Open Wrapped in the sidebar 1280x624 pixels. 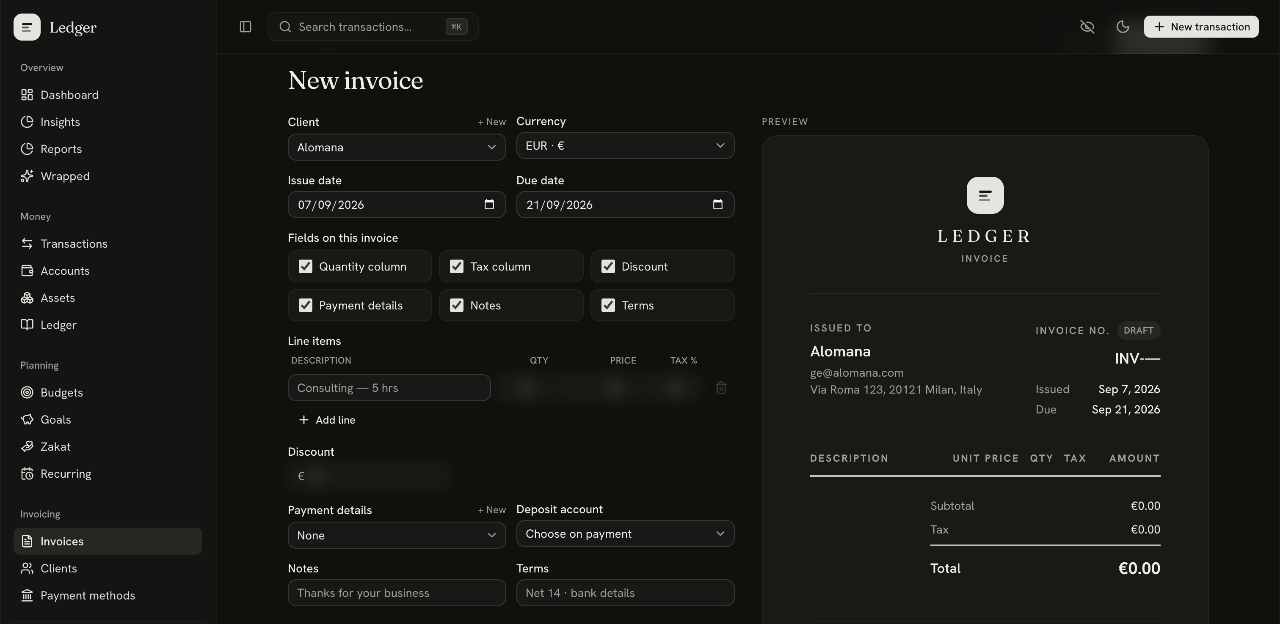tap(108, 176)
